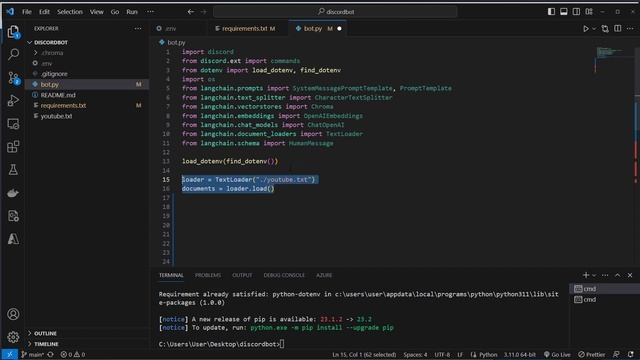The height and width of the screenshot is (360, 640).
Task: Open the Azure view in activity bar
Action: (x=13, y=239)
